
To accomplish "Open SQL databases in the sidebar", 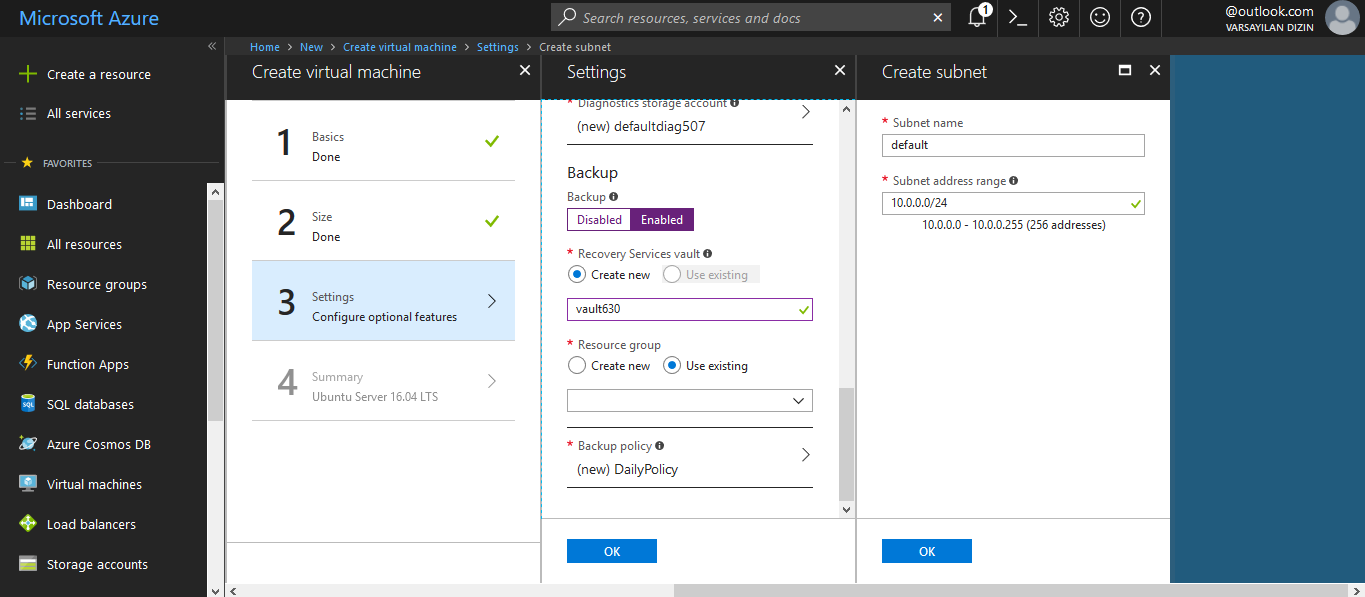I will [90, 404].
